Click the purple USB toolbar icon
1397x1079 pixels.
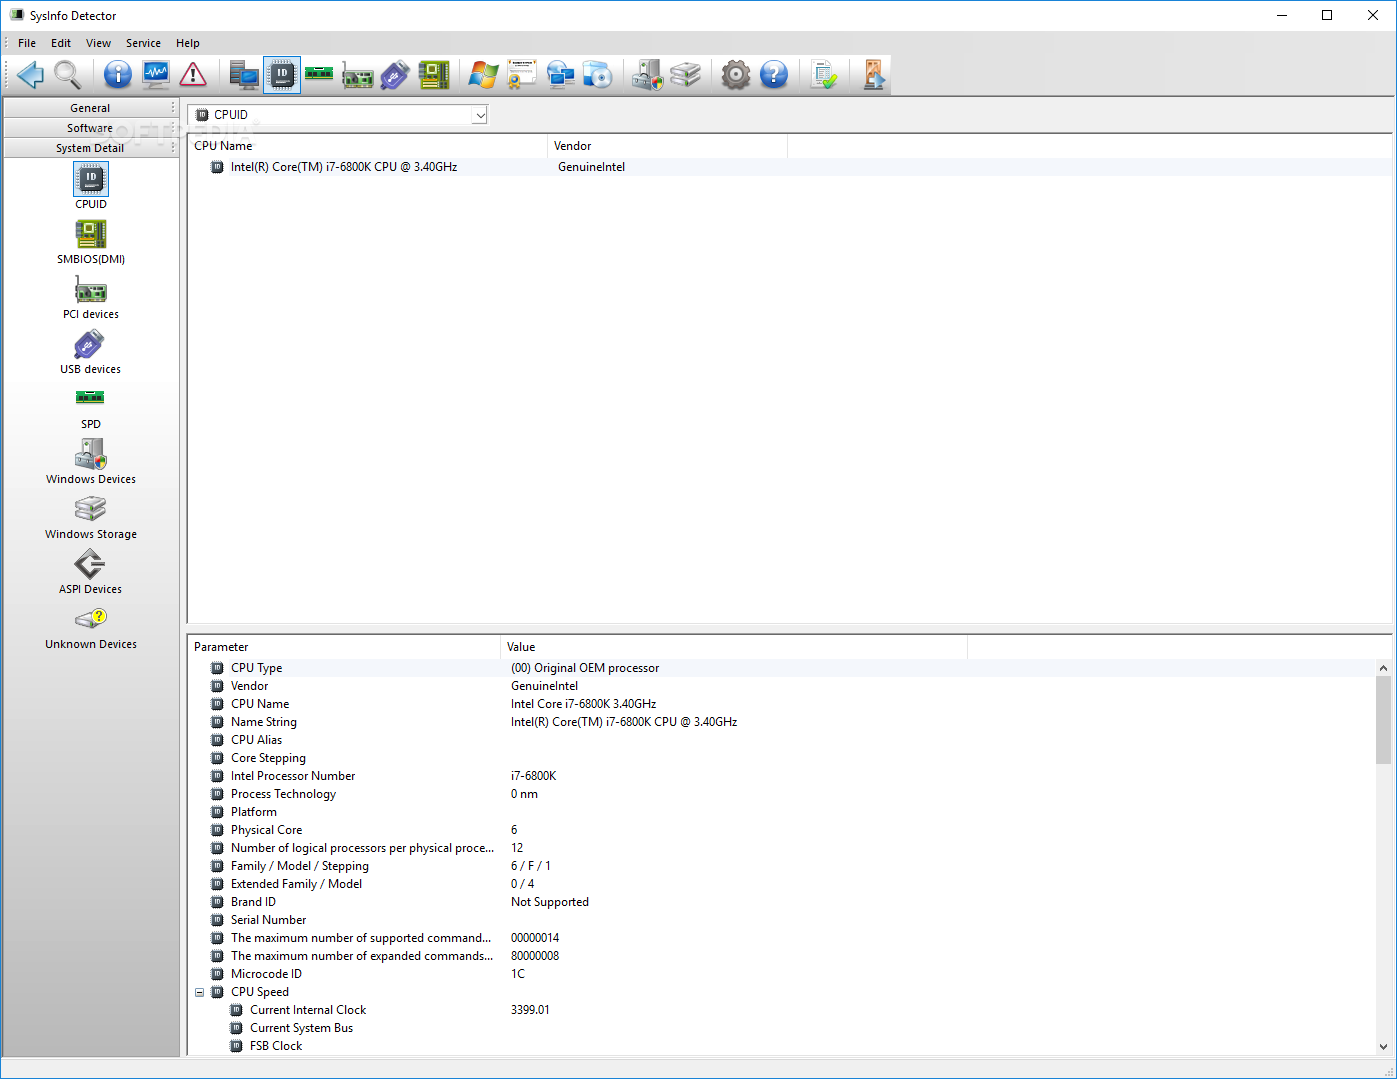click(x=395, y=75)
